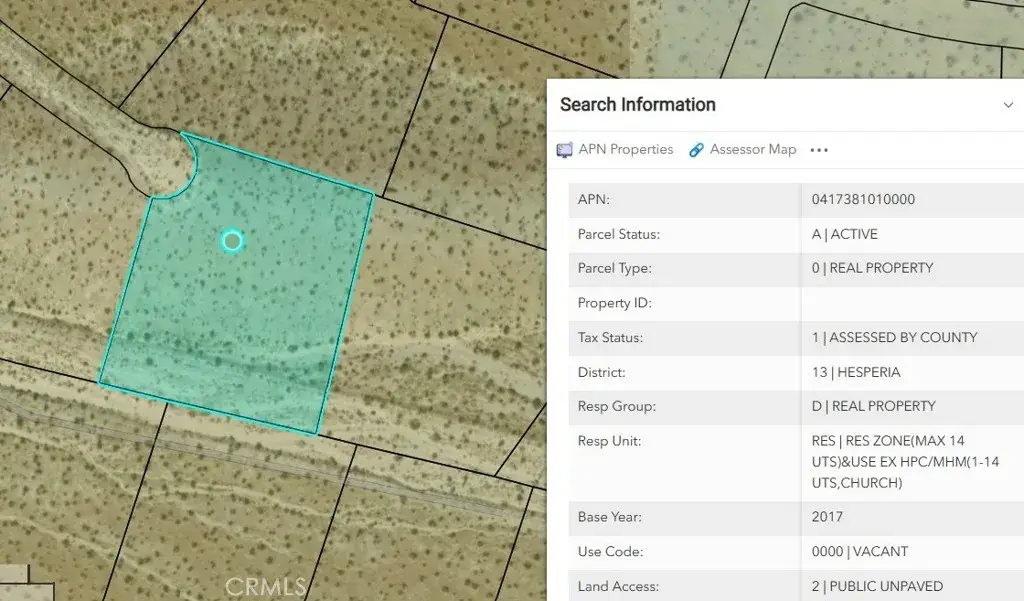
Task: Select the APN value 0417381010000
Action: pyautogui.click(x=863, y=199)
